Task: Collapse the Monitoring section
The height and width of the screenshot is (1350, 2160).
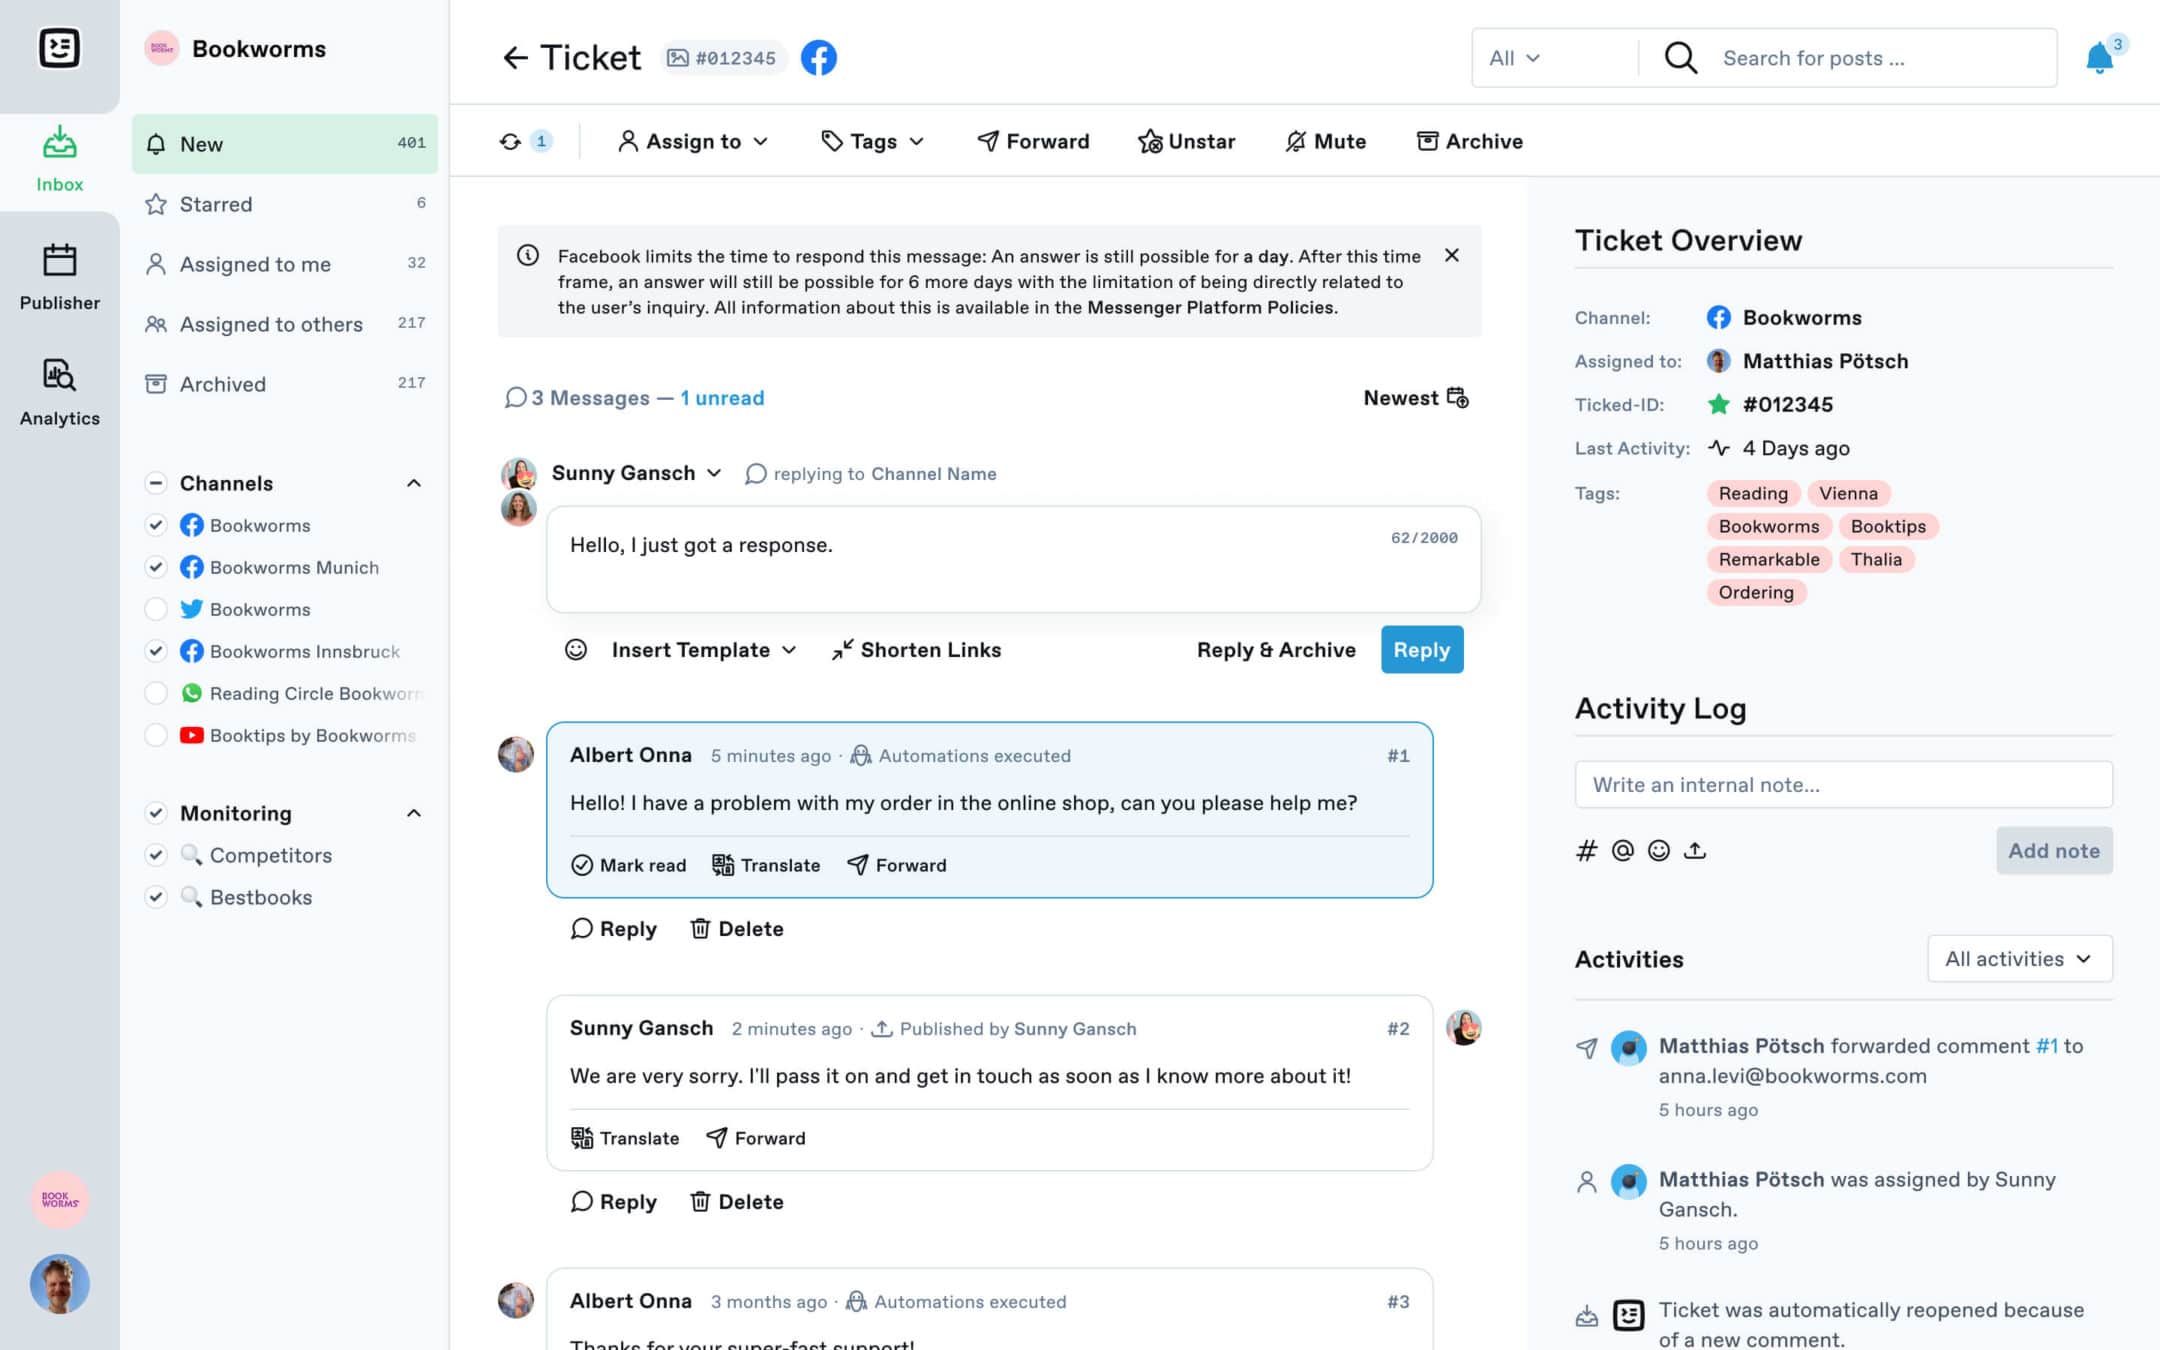Action: pos(413,813)
